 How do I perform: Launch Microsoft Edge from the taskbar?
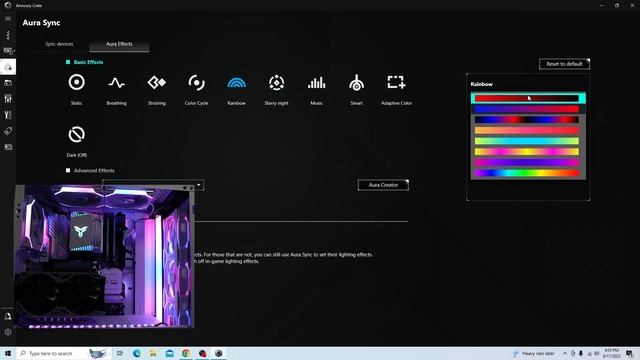136,353
